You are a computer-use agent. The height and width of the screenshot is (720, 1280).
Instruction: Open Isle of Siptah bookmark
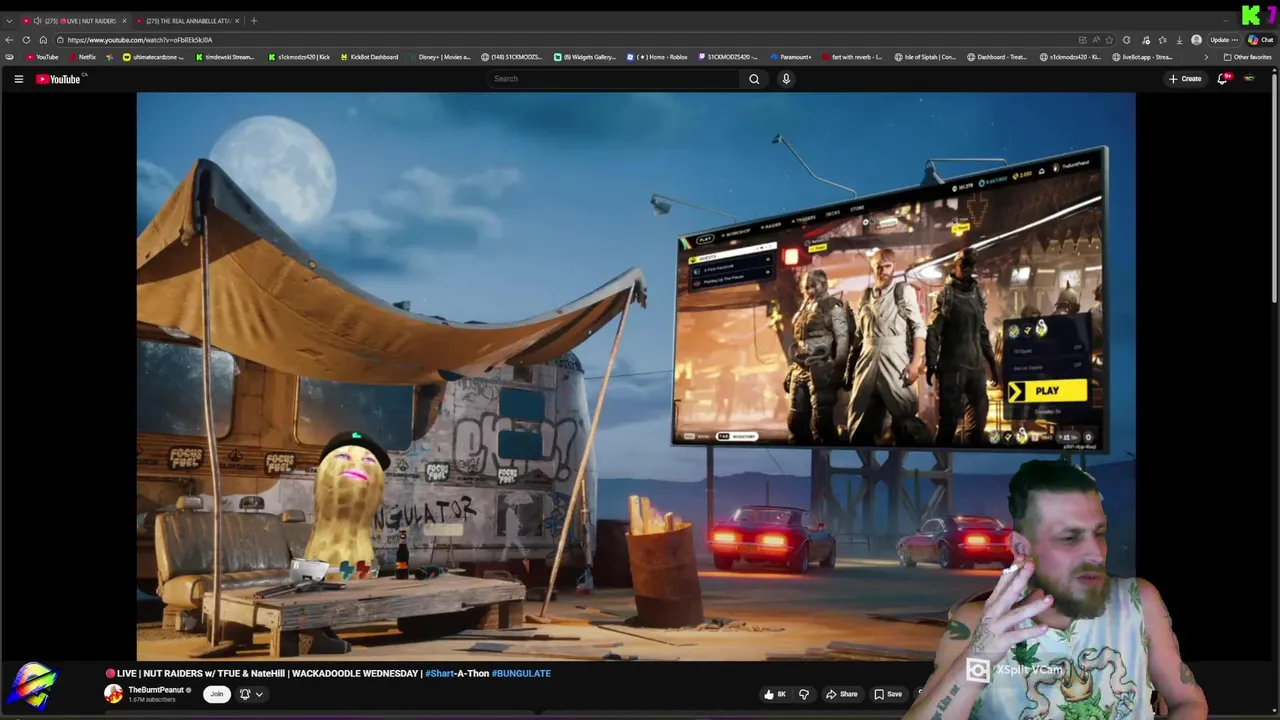pos(925,57)
